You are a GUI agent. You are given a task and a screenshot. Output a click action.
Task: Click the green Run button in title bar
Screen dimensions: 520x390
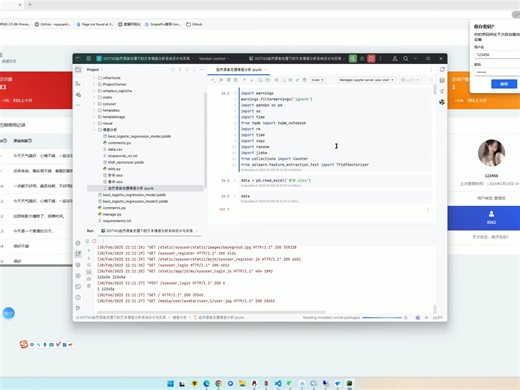[353, 59]
